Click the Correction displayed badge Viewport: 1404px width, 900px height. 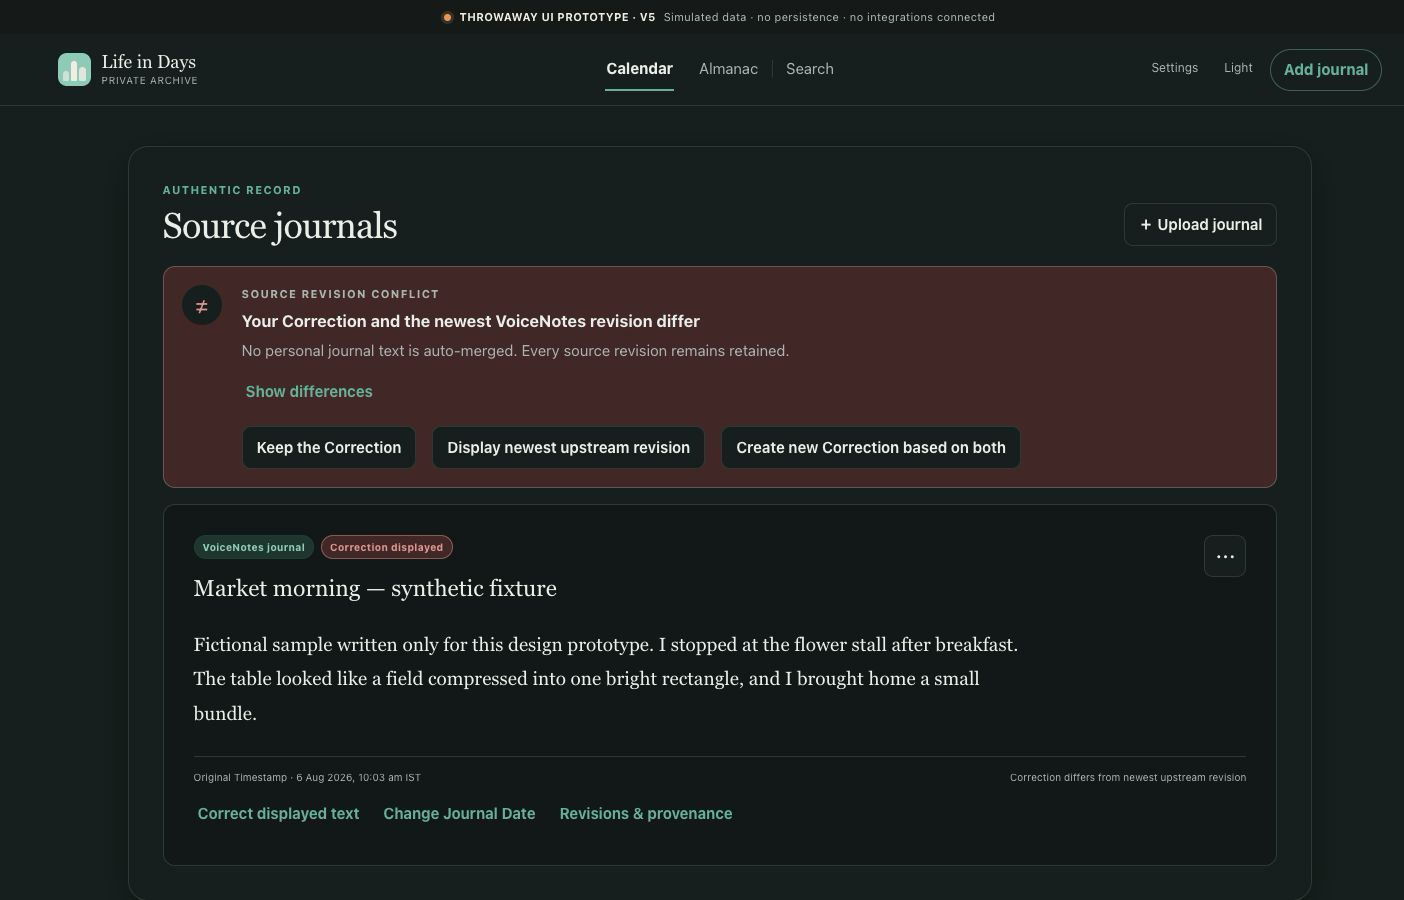pyautogui.click(x=387, y=547)
